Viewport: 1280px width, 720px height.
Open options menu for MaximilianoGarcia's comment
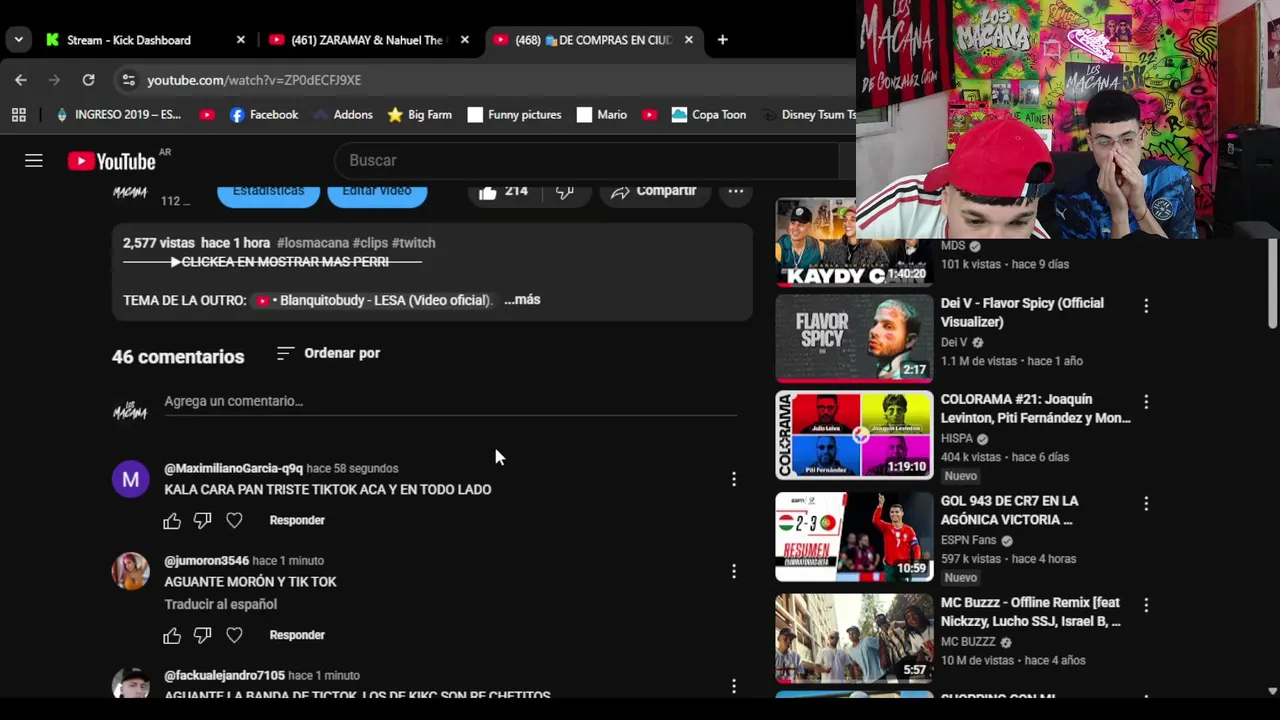[x=734, y=480]
